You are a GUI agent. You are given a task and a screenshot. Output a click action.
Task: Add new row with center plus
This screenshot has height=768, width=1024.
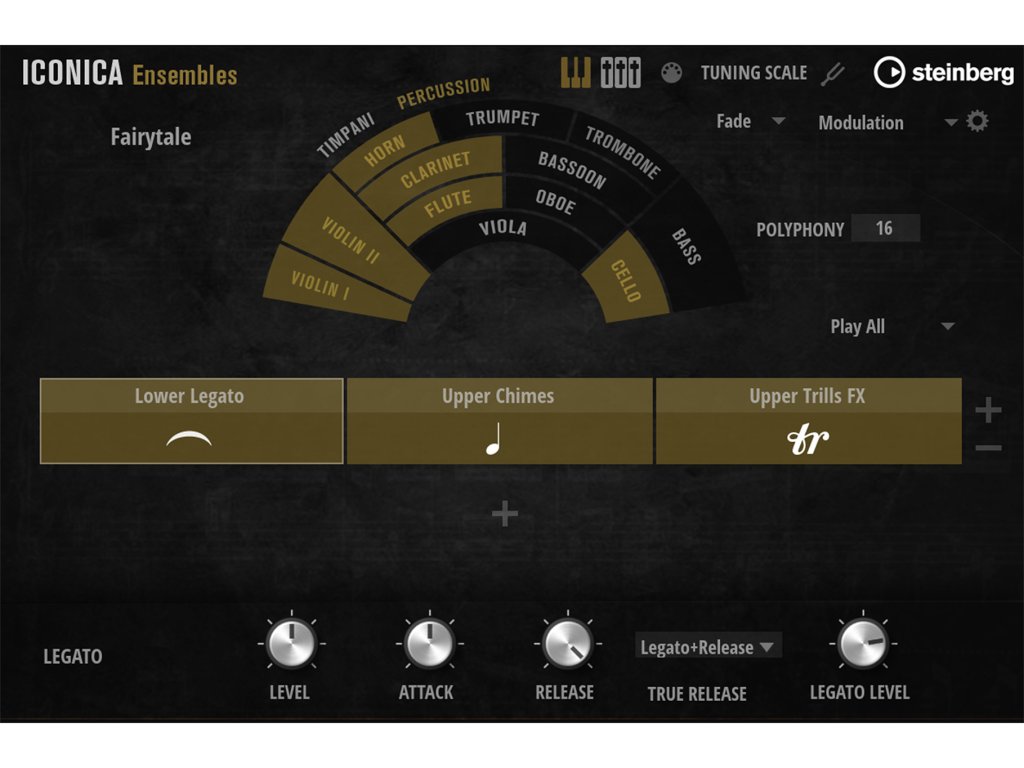505,514
